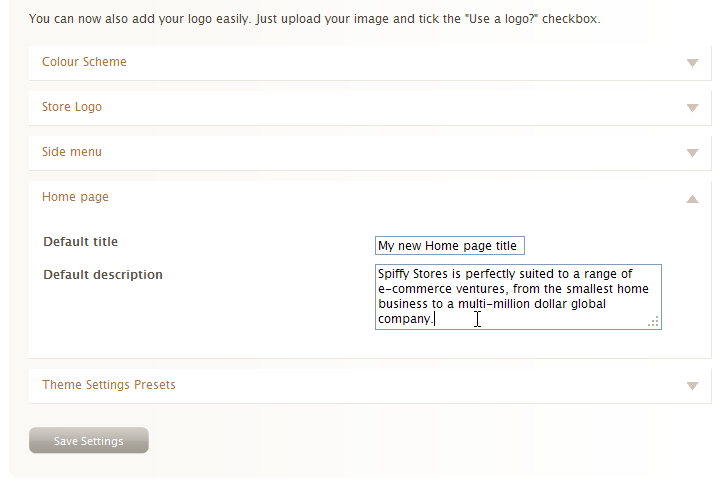
Task: Click the Theme Settings Presets arrow icon
Action: coord(692,386)
